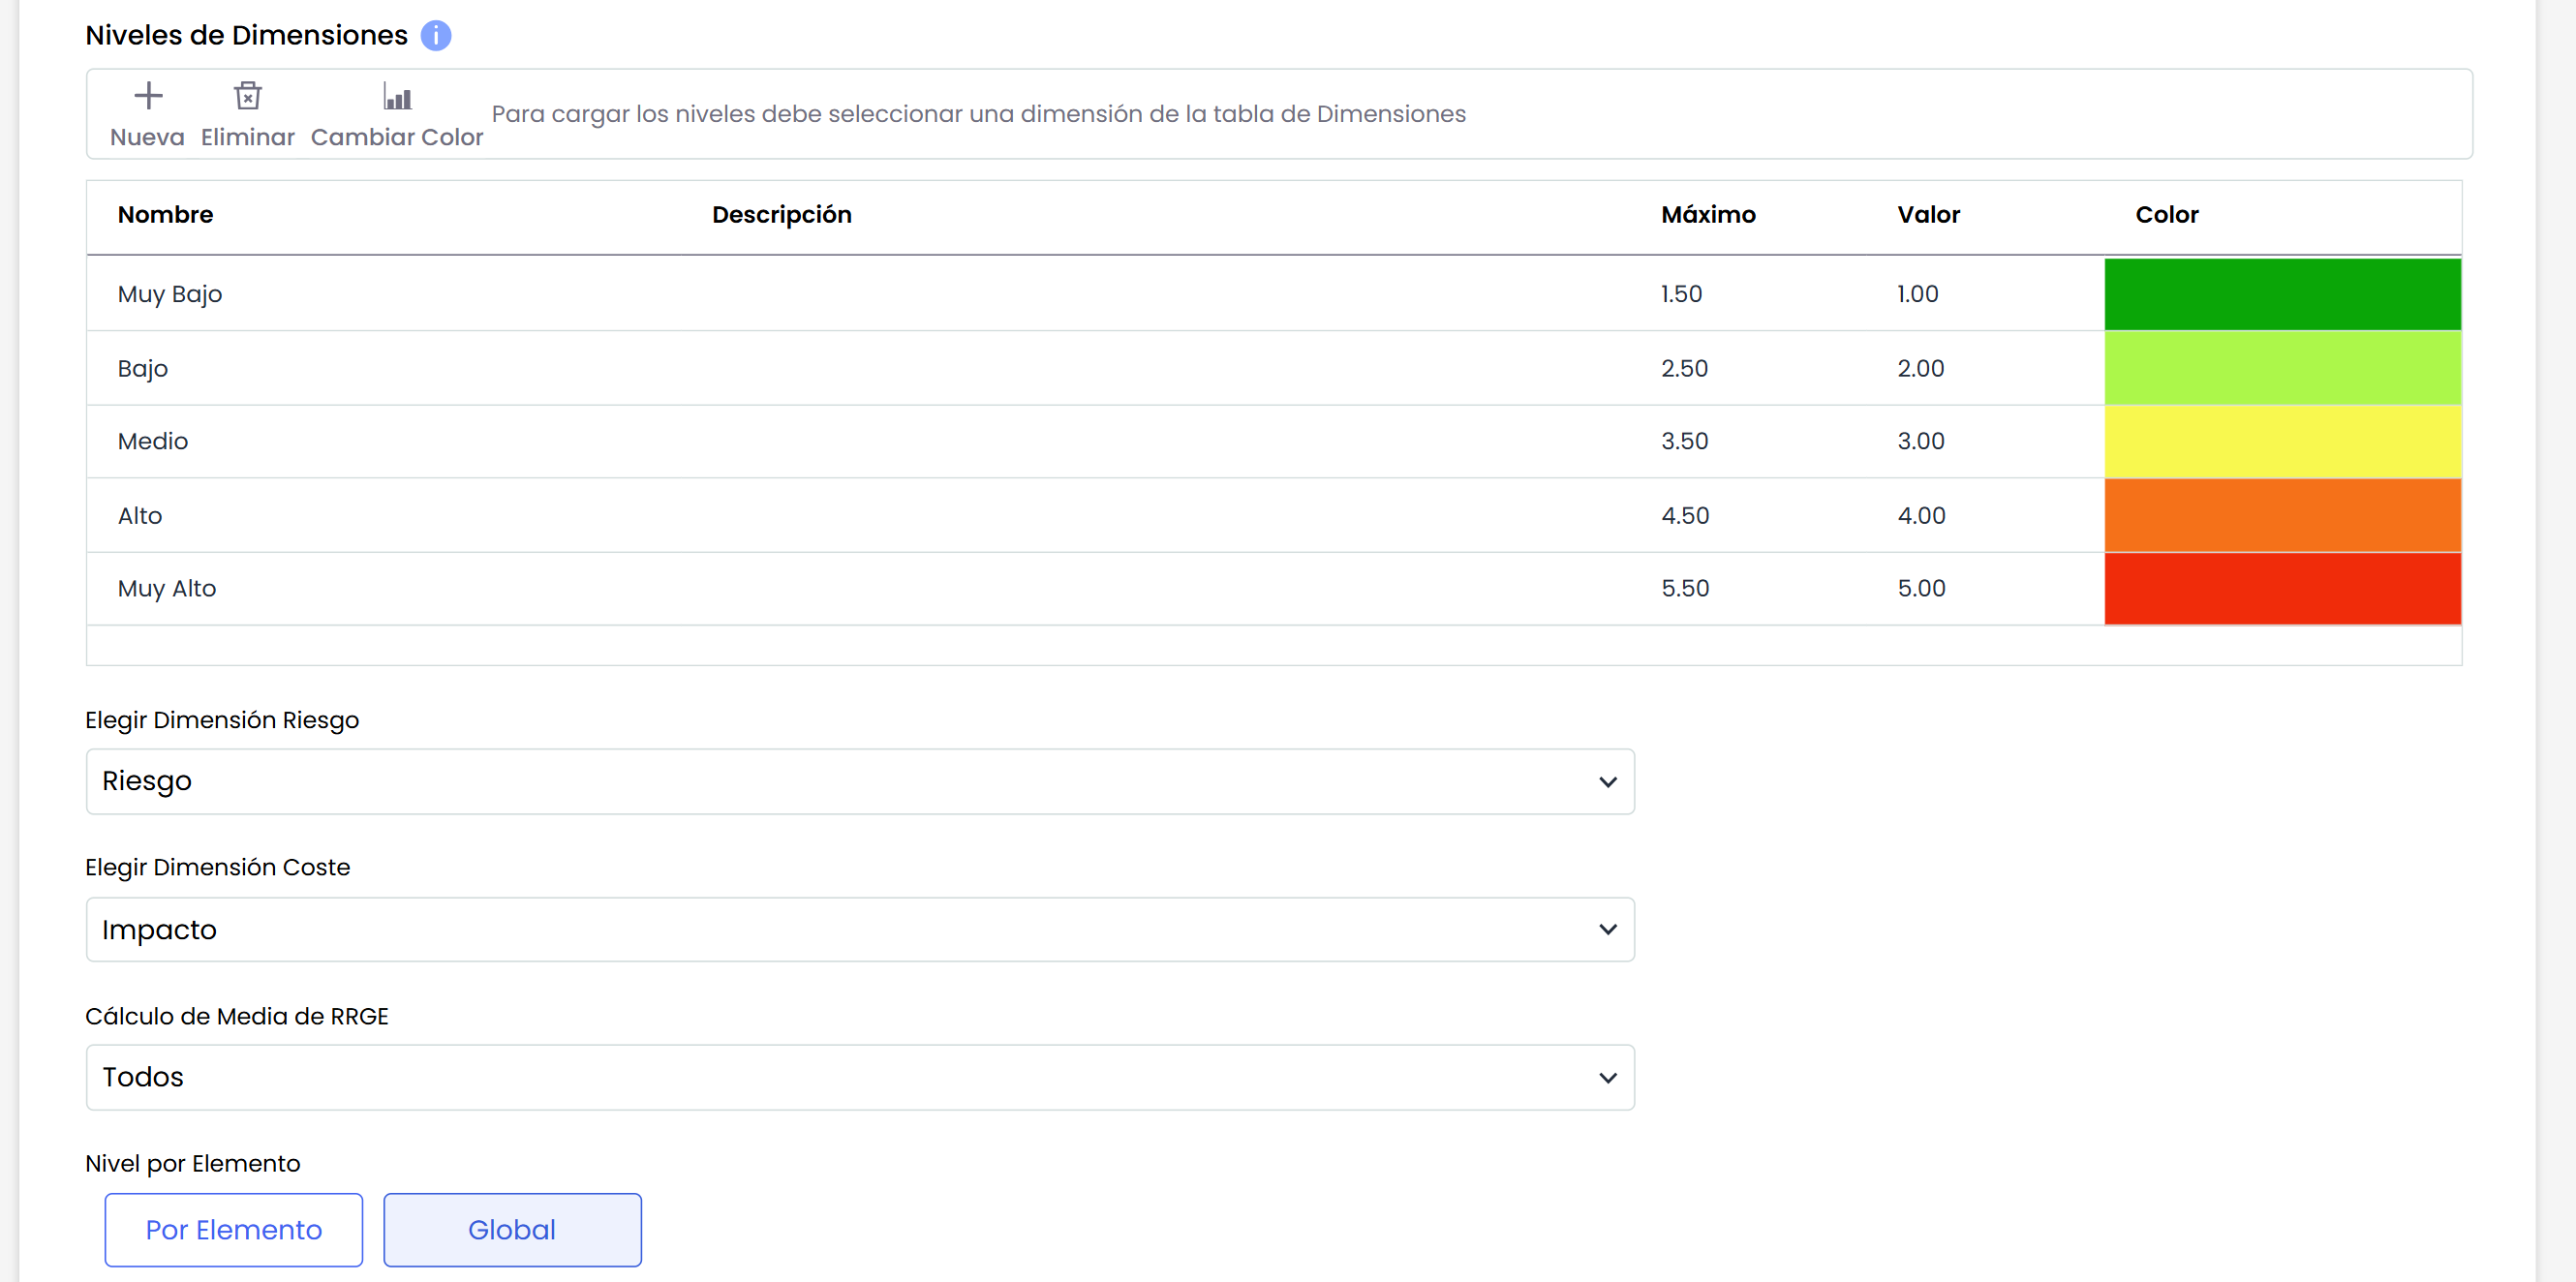This screenshot has height=1282, width=2576.
Task: Click the 2.50 máximo cell
Action: click(x=1684, y=368)
